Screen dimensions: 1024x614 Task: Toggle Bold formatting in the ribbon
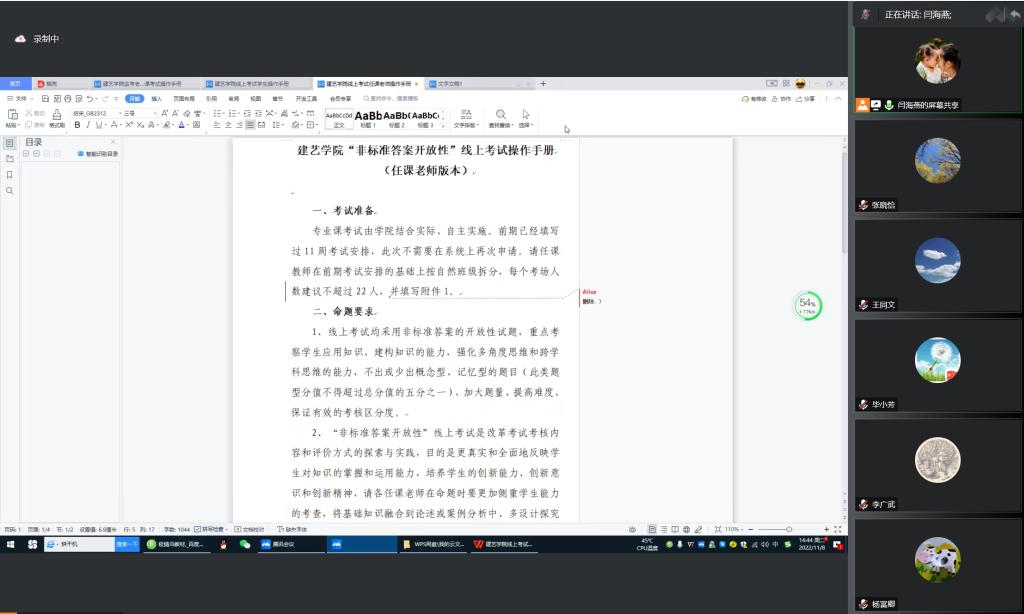click(78, 125)
